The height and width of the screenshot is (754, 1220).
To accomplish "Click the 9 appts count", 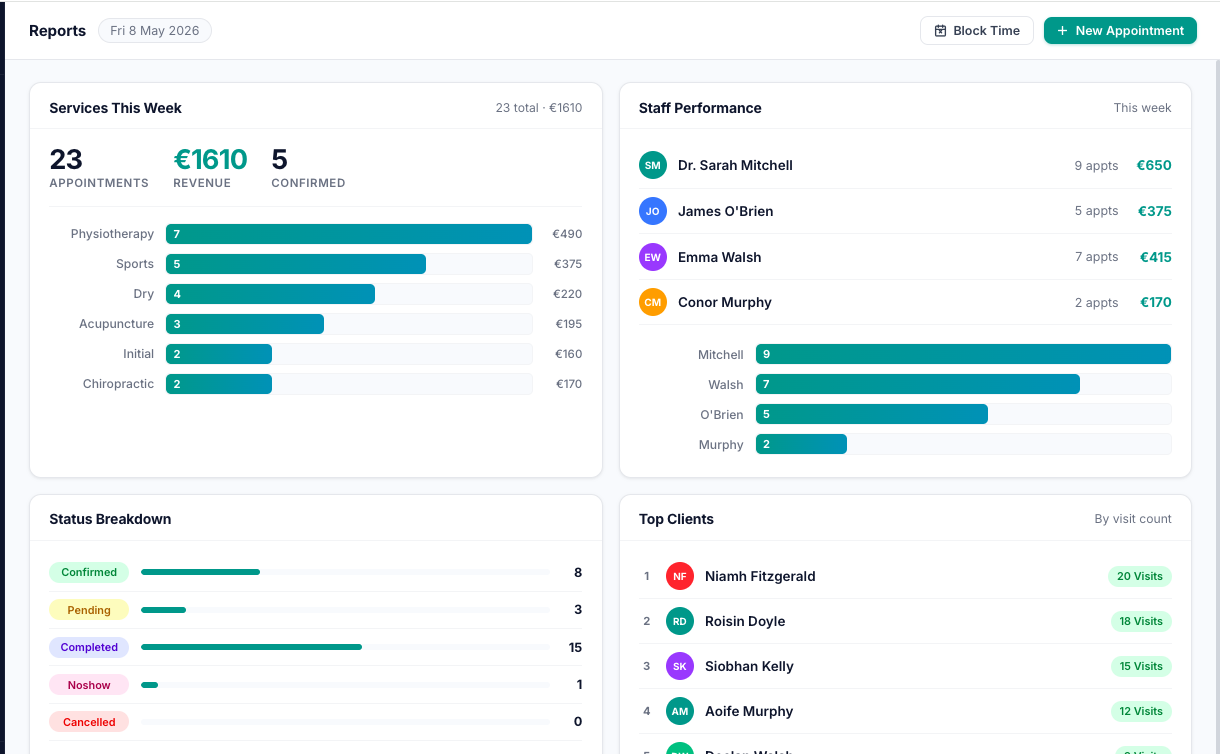I will (x=1096, y=166).
